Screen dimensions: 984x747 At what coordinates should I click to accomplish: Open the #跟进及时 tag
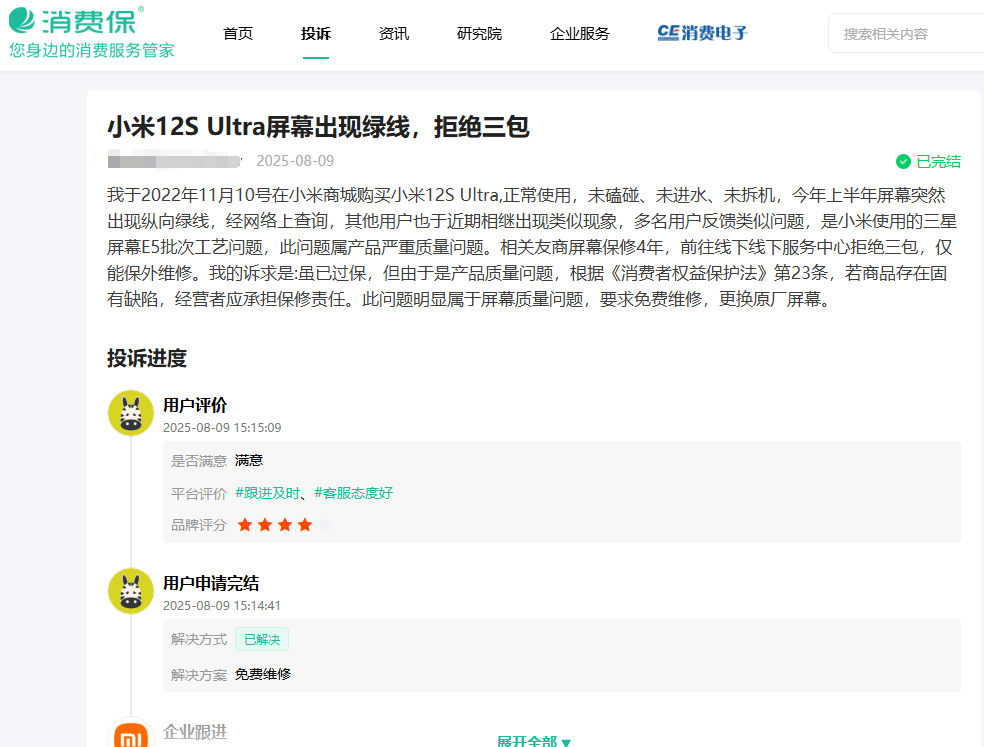(267, 493)
